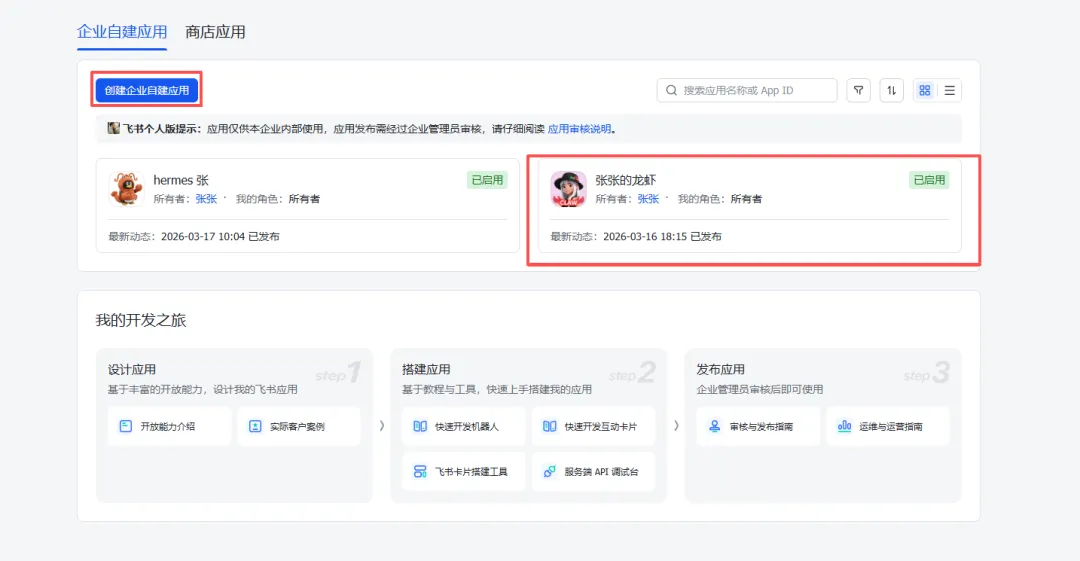The height and width of the screenshot is (561, 1080).
Task: Open the sort order icon
Action: [891, 90]
